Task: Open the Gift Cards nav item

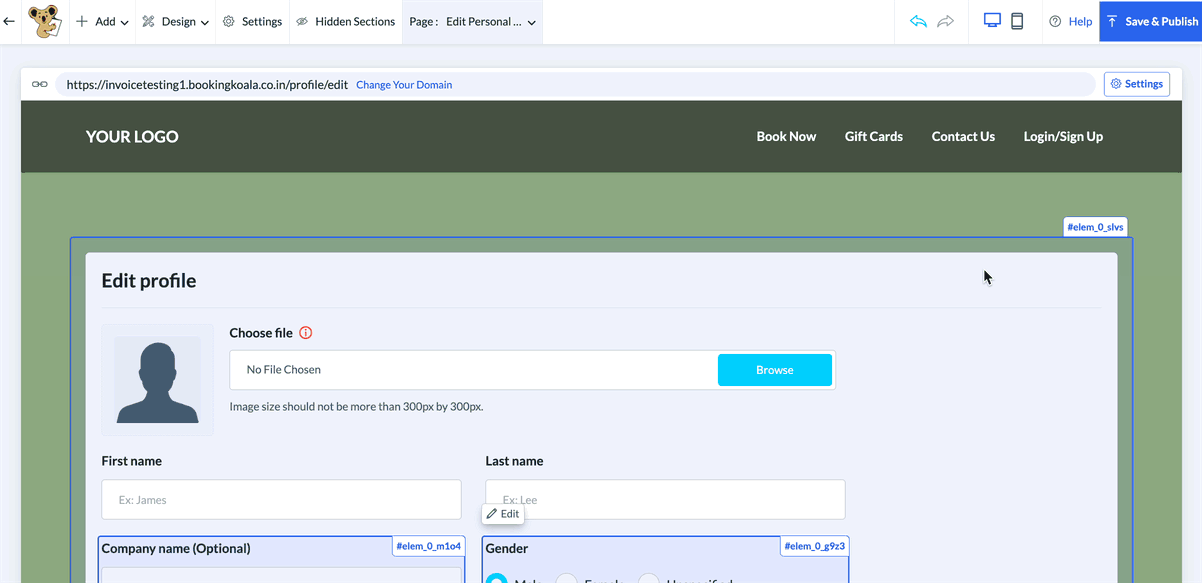Action: [x=874, y=136]
